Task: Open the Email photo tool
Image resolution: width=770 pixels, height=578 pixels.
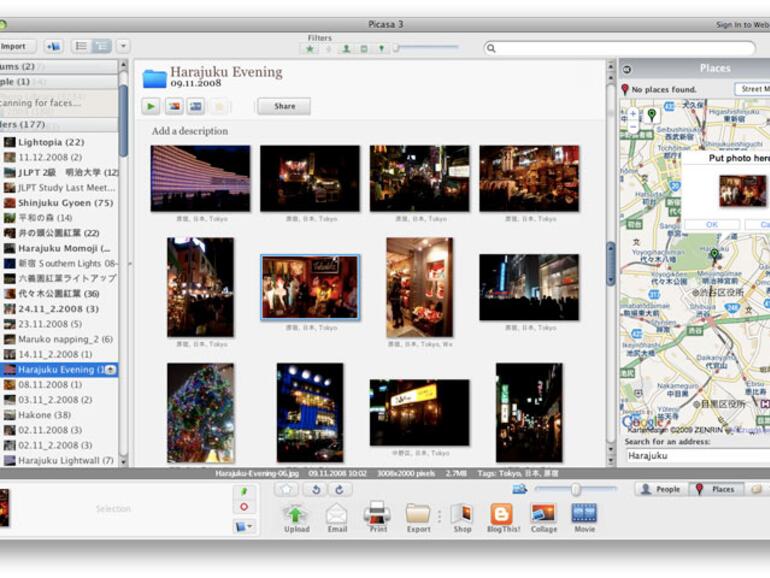Action: pyautogui.click(x=337, y=514)
